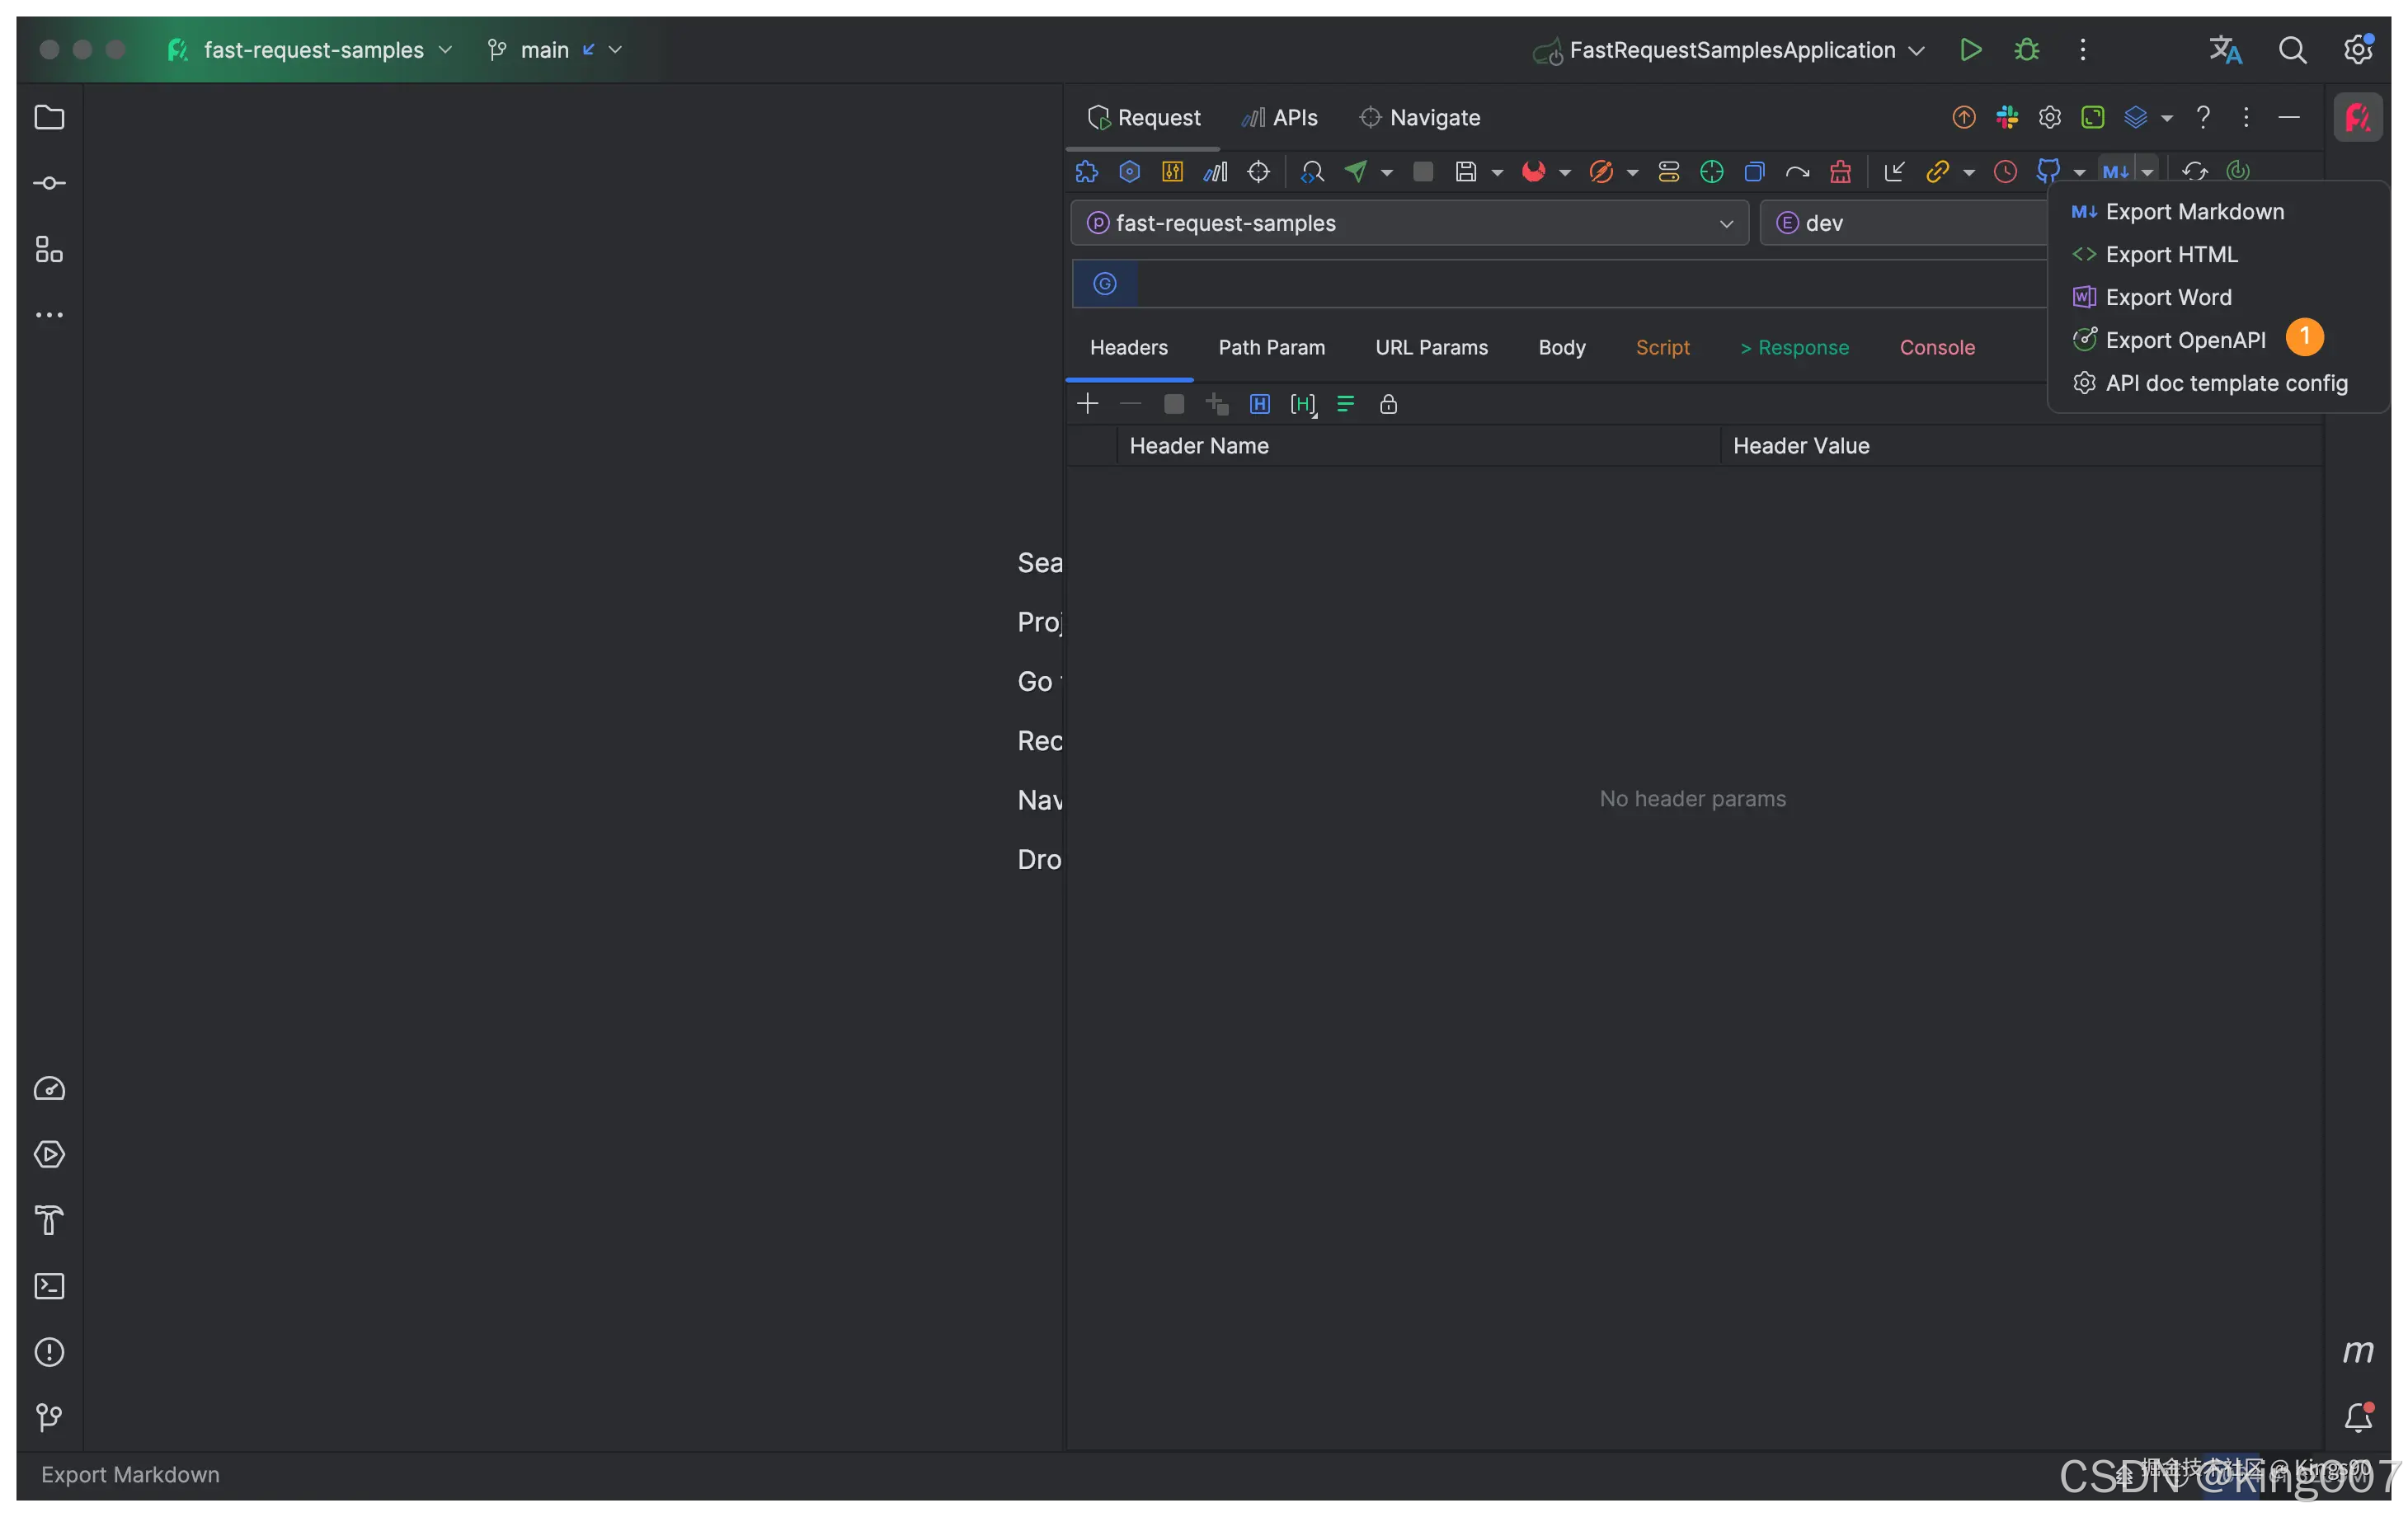Viewport: 2408px width, 1517px height.
Task: Click the Slack icon in the panel header
Action: click(x=2007, y=118)
